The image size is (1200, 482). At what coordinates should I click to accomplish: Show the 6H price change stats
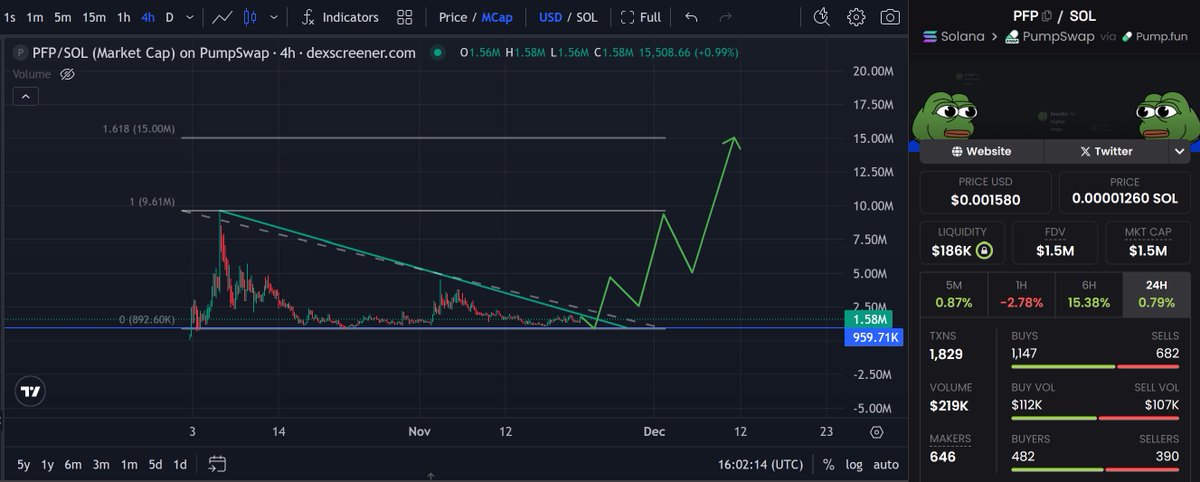pos(1088,293)
